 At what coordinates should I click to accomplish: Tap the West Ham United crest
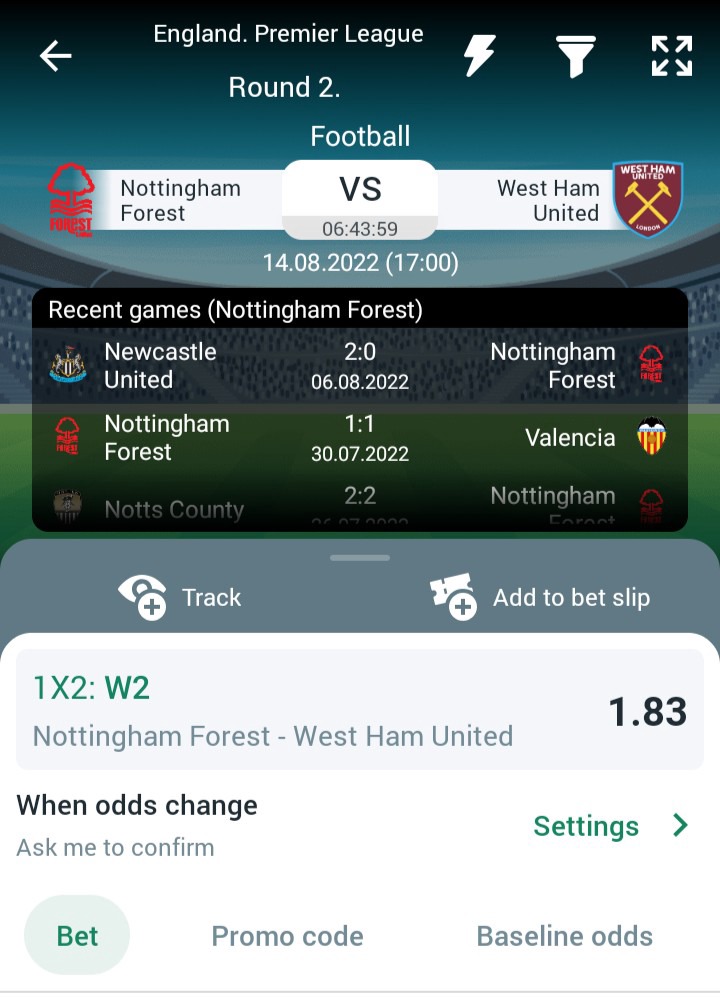click(x=648, y=199)
